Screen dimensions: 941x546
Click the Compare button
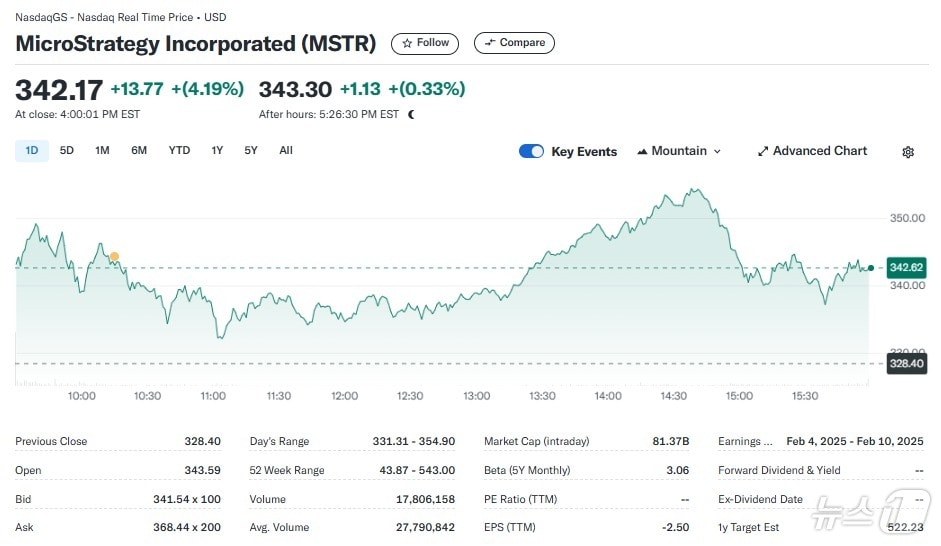pos(514,43)
